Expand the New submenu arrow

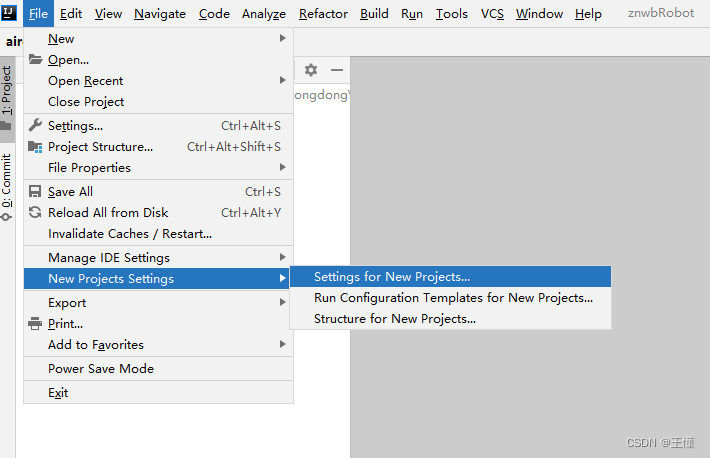(283, 38)
